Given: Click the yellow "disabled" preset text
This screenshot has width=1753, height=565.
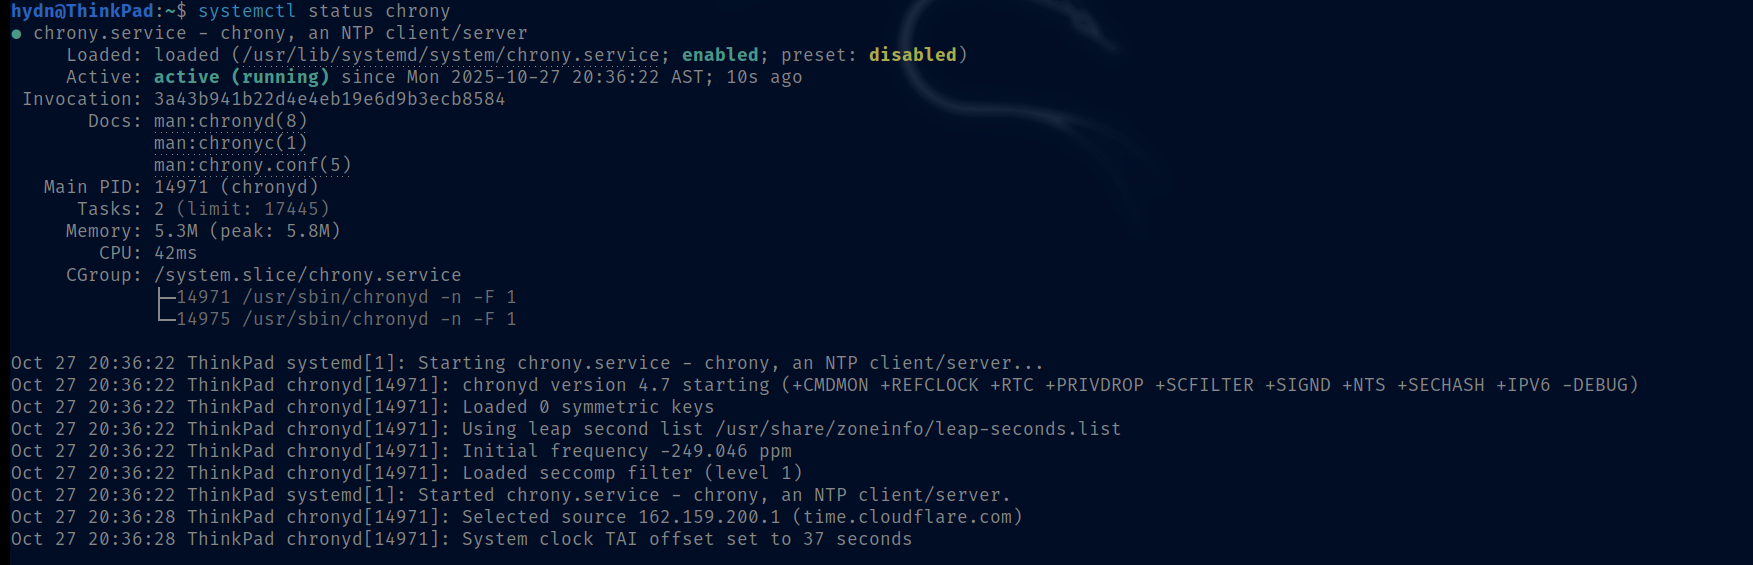Looking at the screenshot, I should (912, 55).
